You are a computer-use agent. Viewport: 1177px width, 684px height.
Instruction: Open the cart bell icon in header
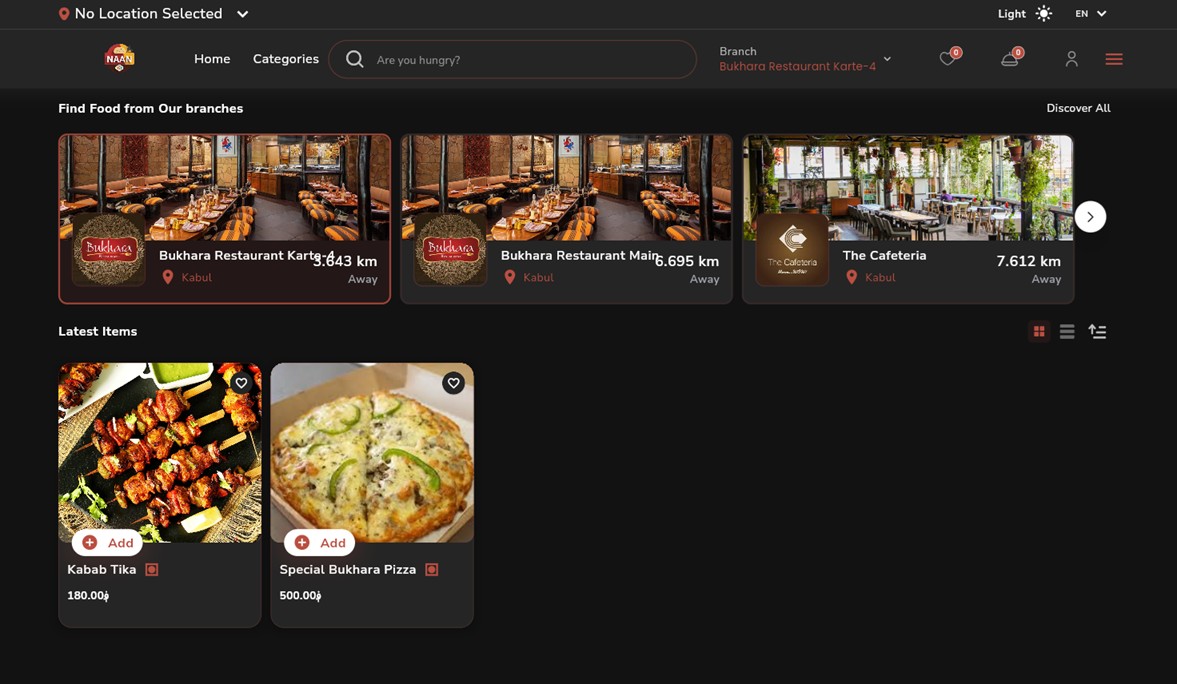[1010, 59]
